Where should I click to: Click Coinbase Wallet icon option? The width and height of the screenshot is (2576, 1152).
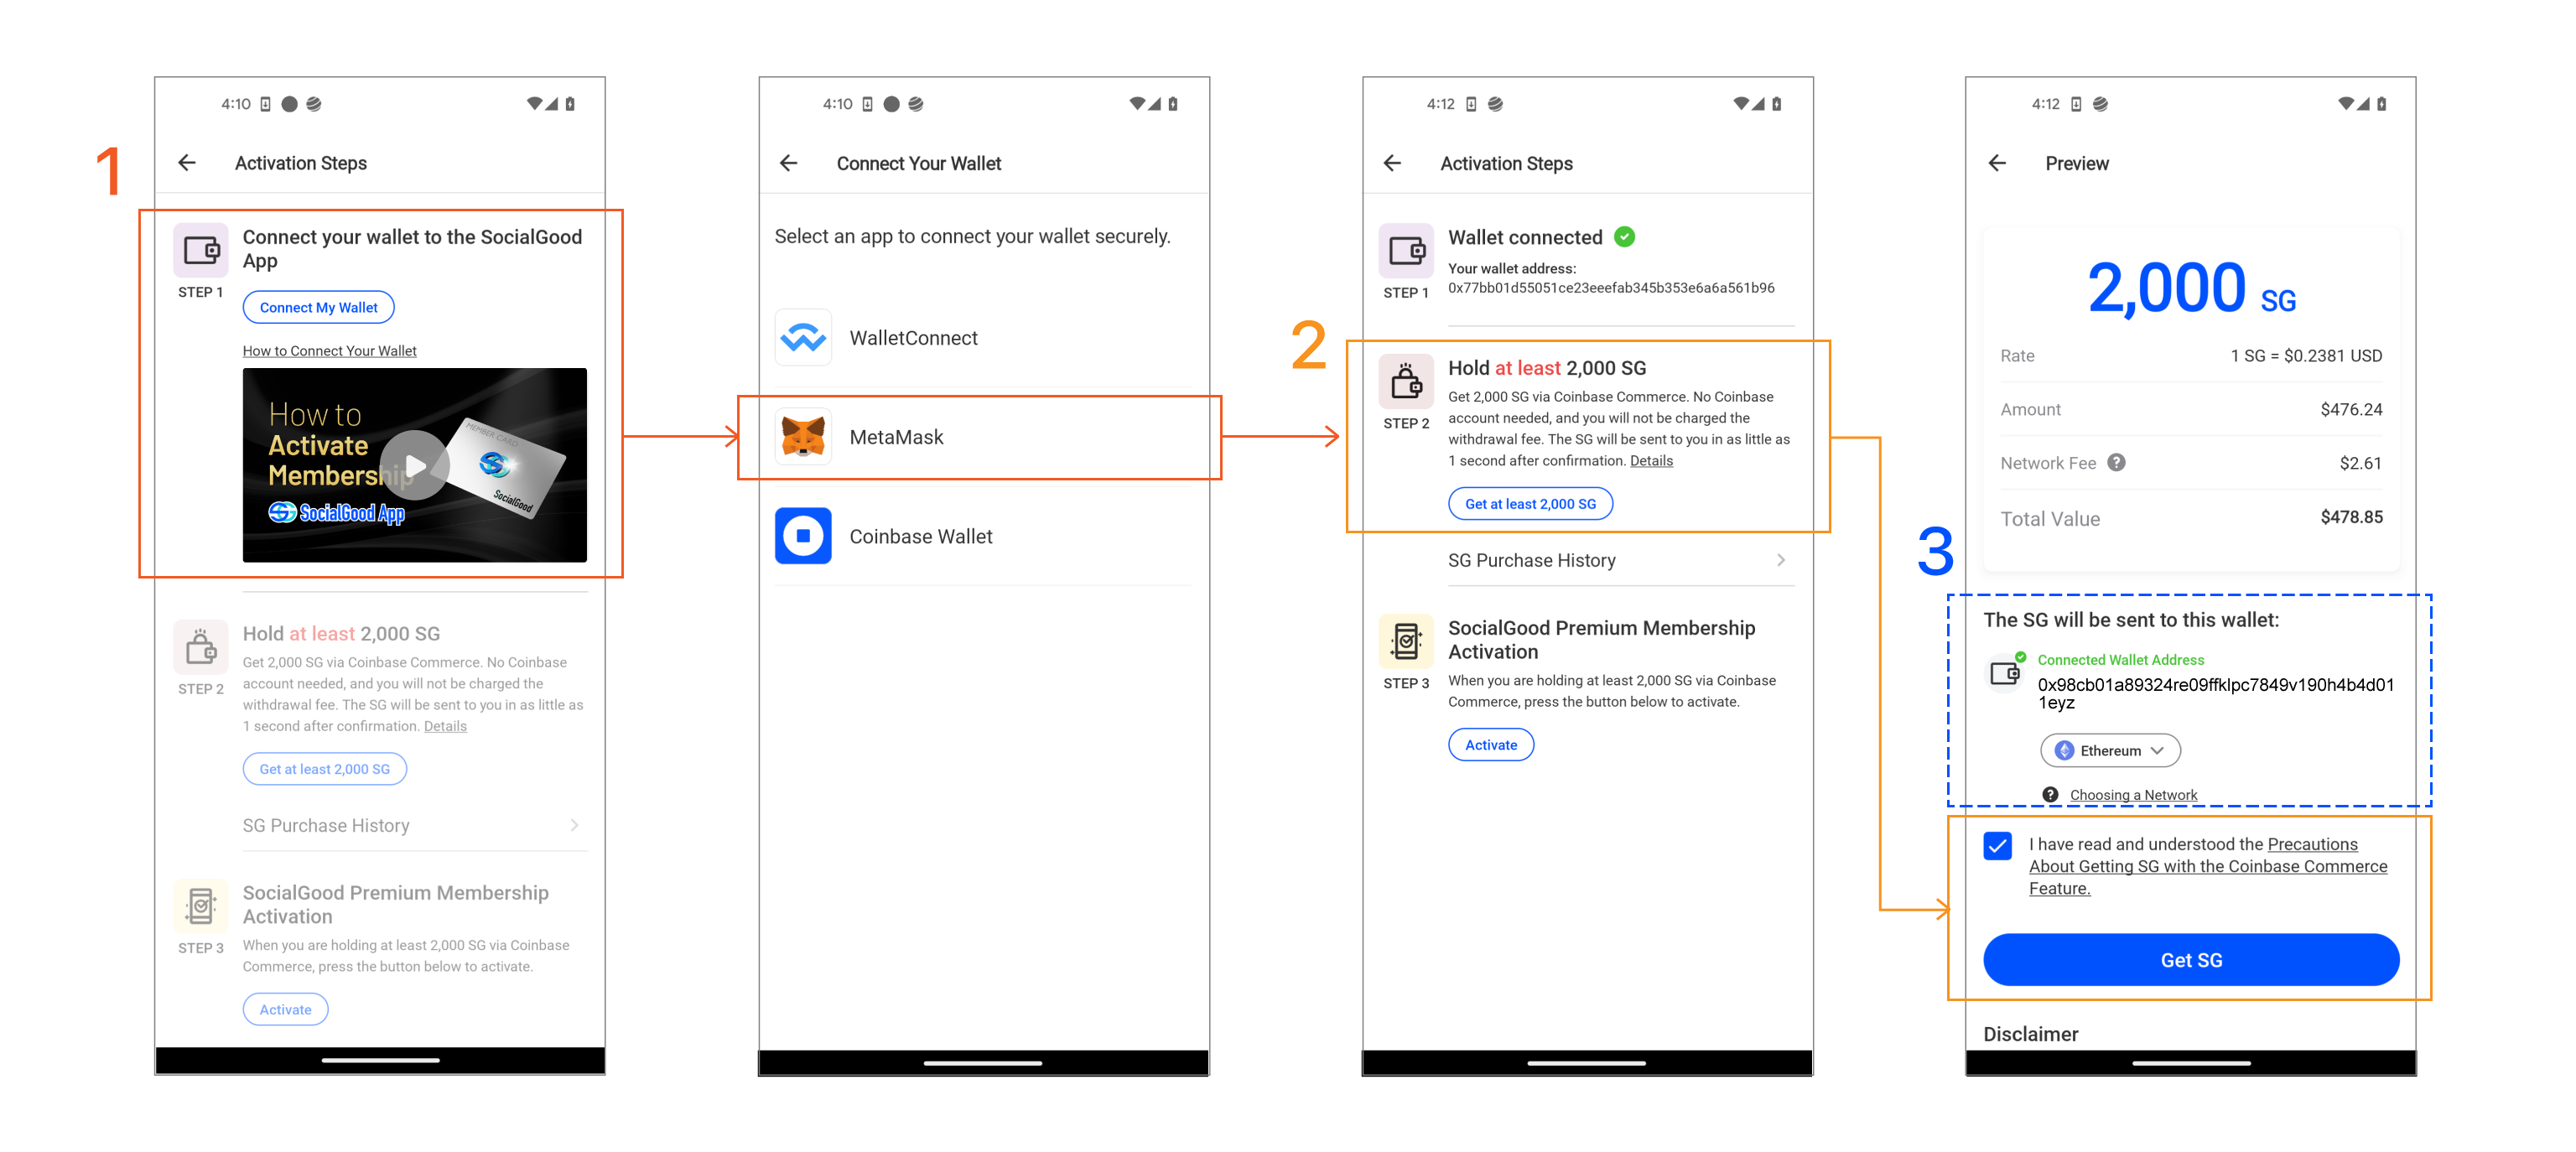pos(802,536)
